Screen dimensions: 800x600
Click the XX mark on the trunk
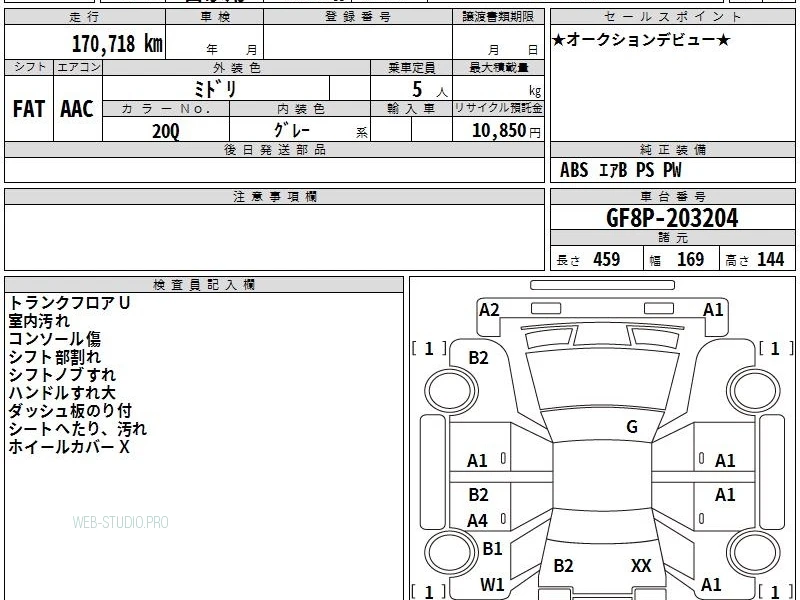pos(641,565)
